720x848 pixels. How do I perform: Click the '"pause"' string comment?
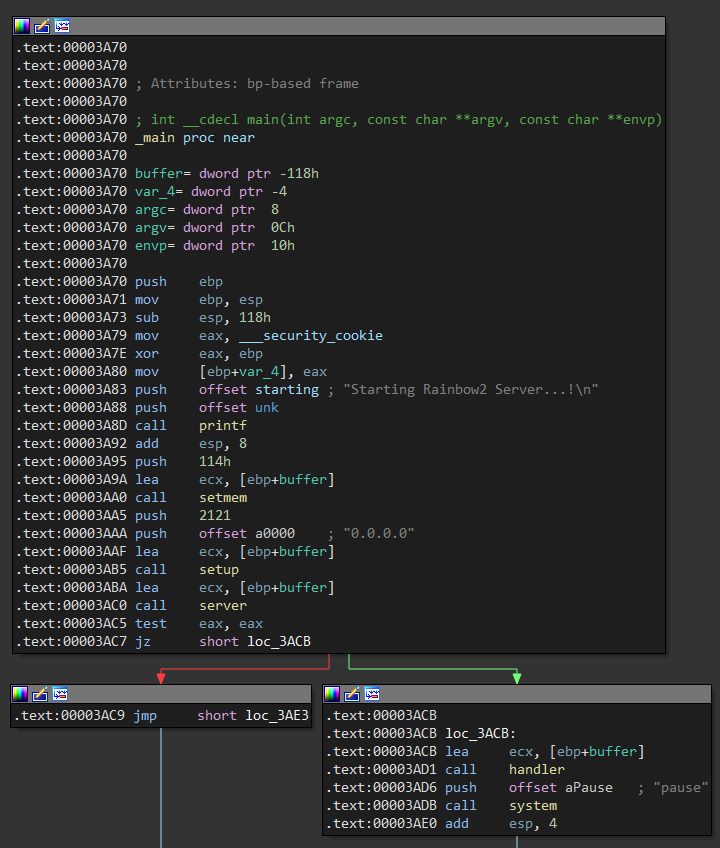[x=681, y=788]
